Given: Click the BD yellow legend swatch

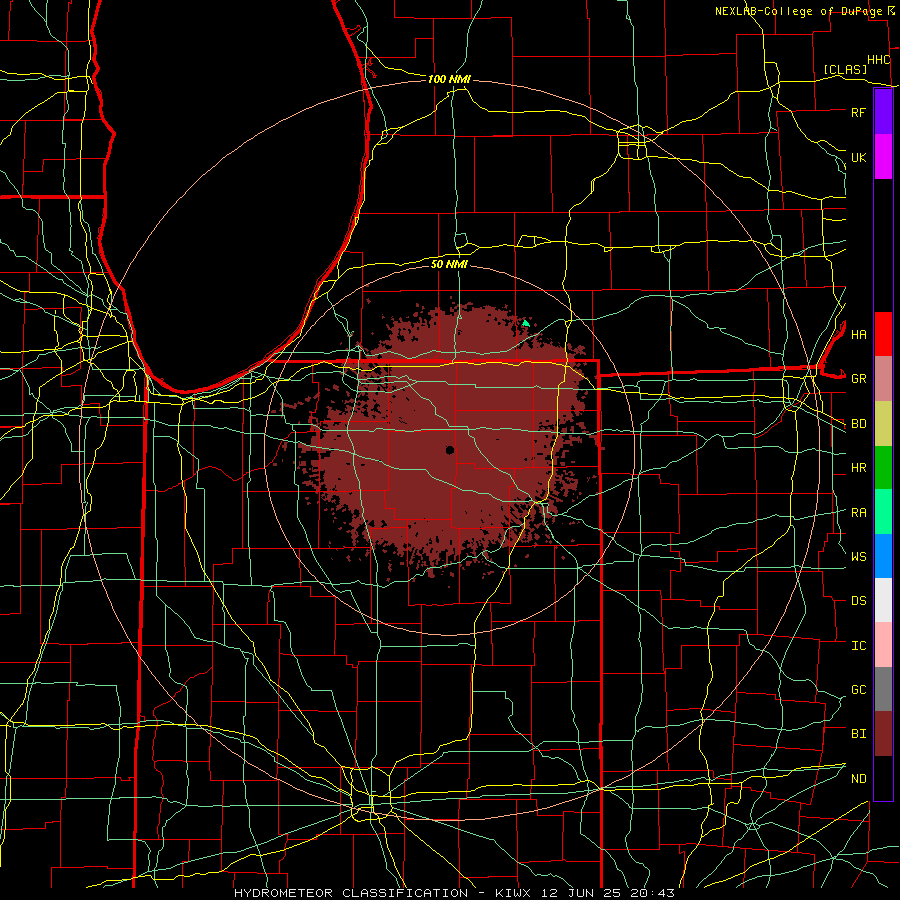Looking at the screenshot, I should [x=883, y=424].
